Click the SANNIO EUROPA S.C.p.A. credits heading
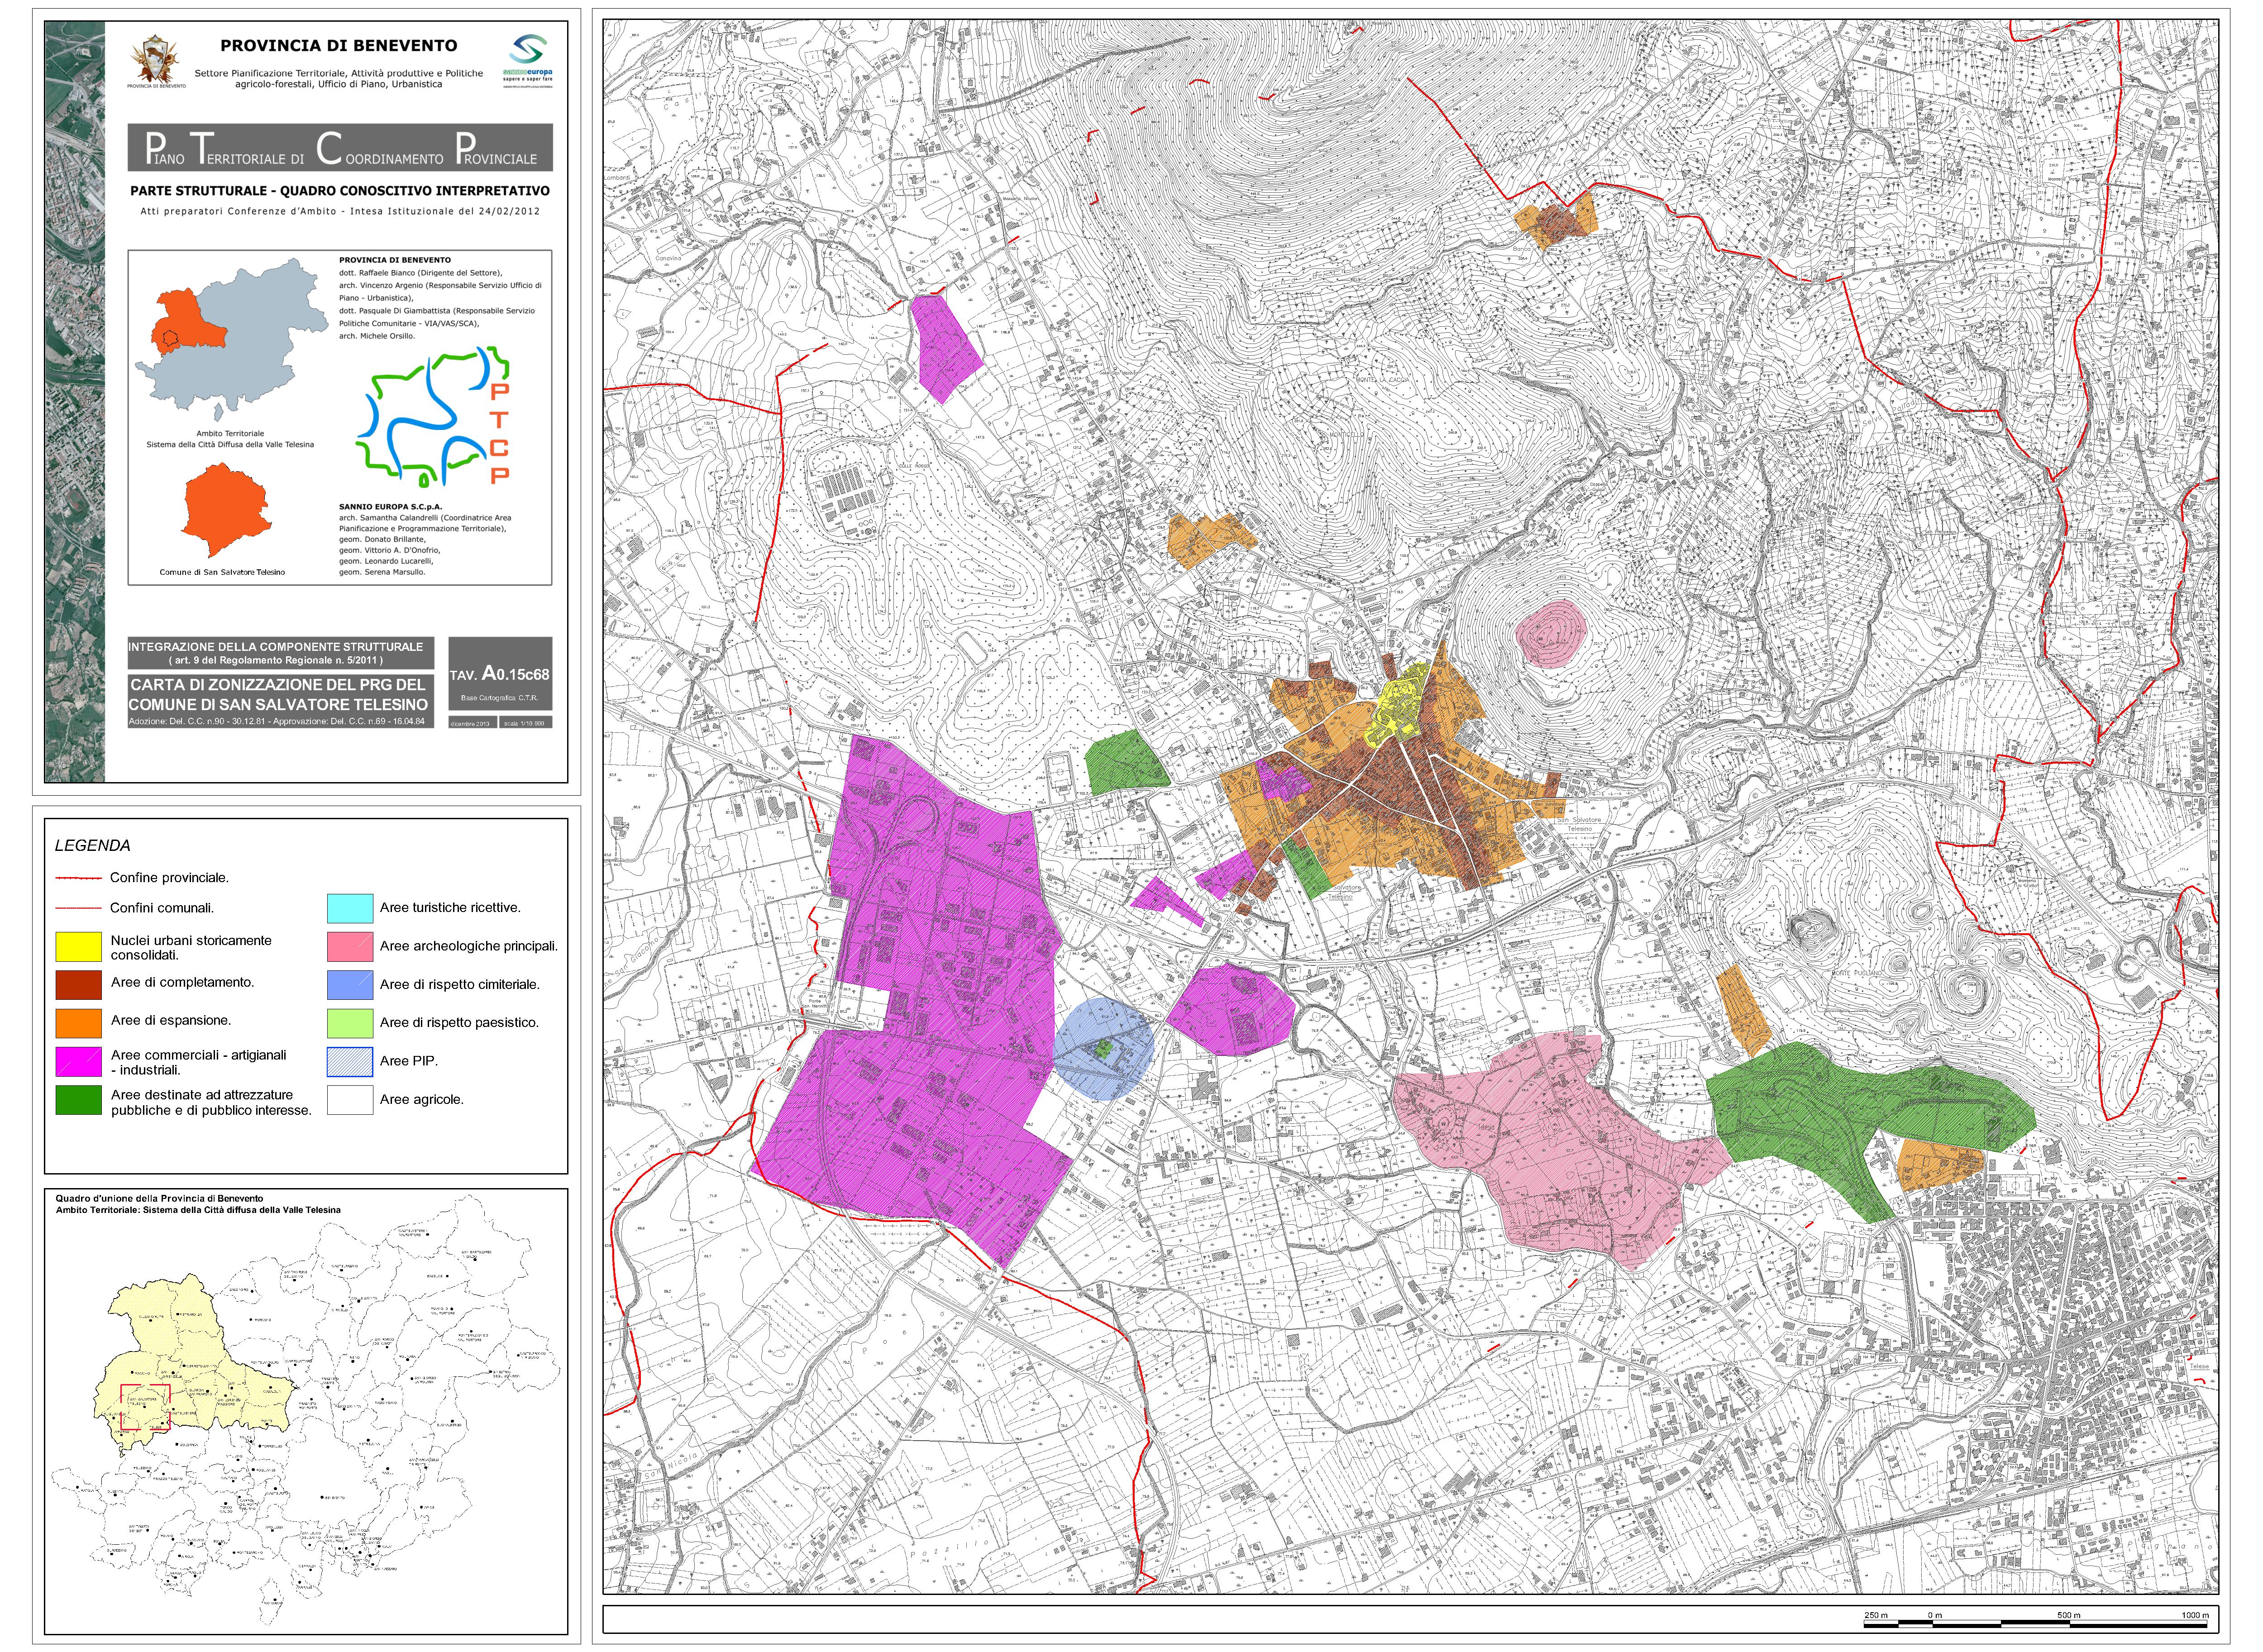The image size is (2263, 1652). 390,507
